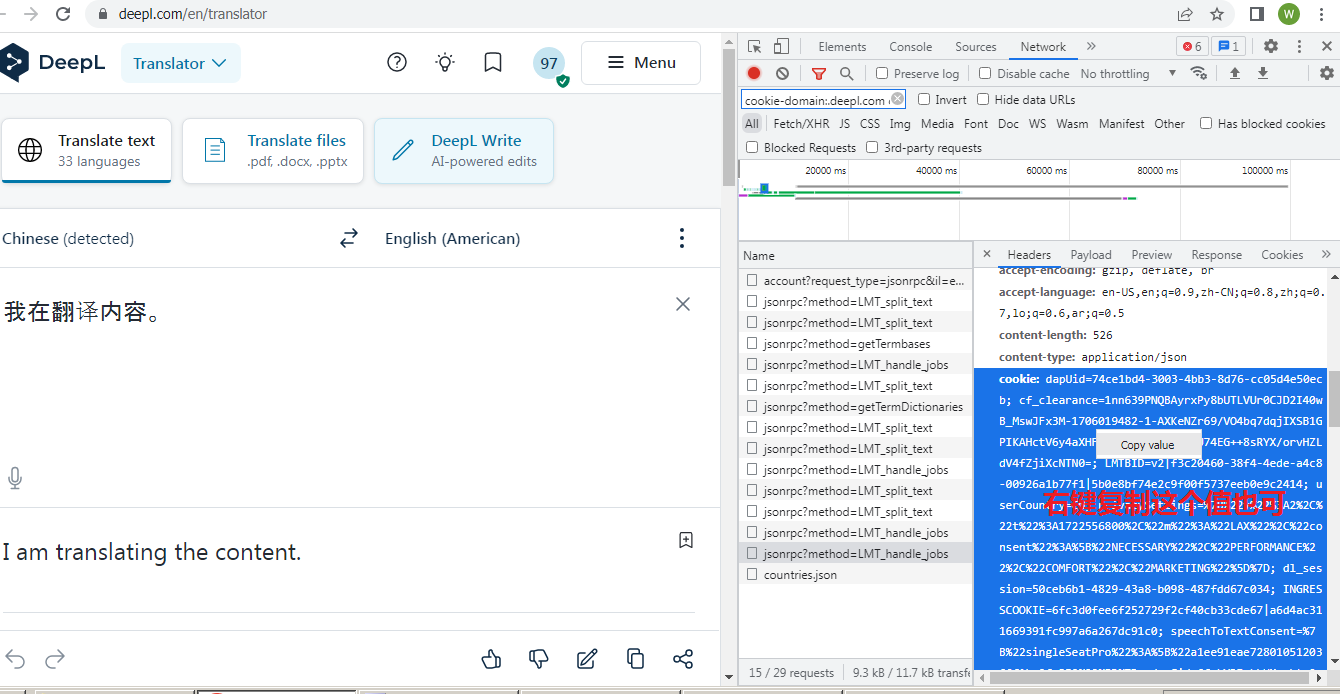The height and width of the screenshot is (694, 1340).
Task: Select the DeepL Write option
Action: click(464, 151)
